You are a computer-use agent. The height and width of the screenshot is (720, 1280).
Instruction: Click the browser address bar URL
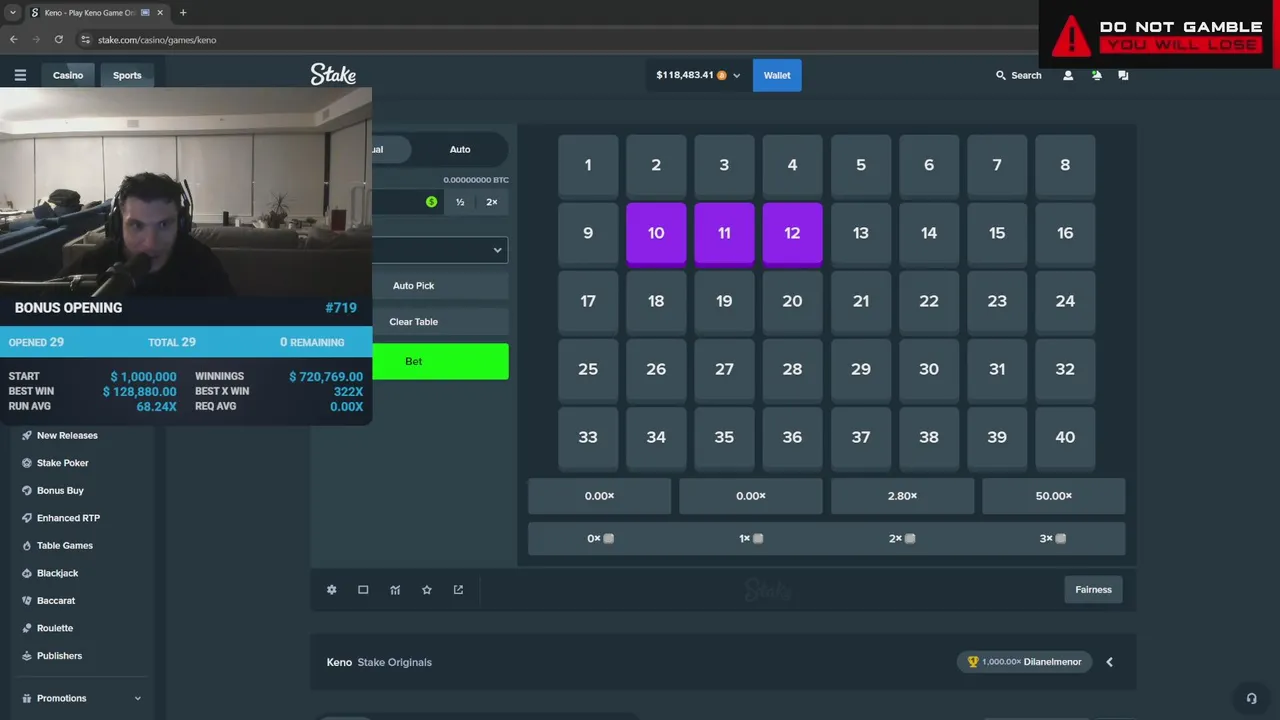[x=157, y=40]
